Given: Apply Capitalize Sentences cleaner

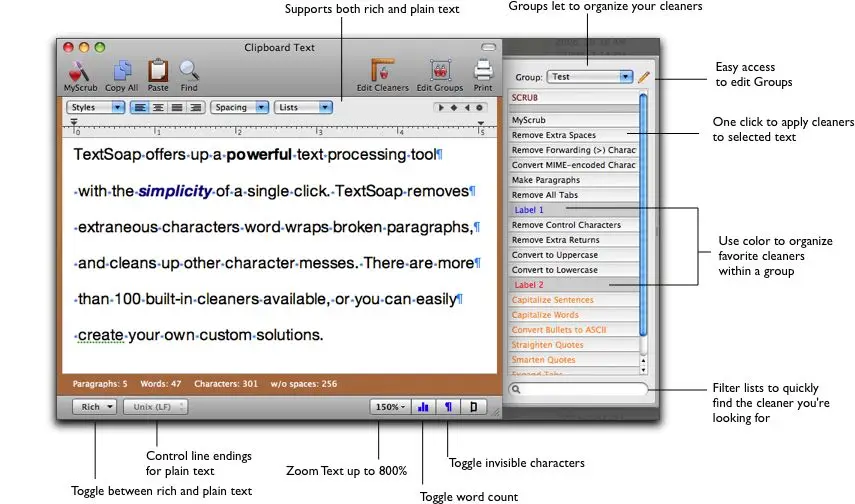Looking at the screenshot, I should pyautogui.click(x=574, y=300).
